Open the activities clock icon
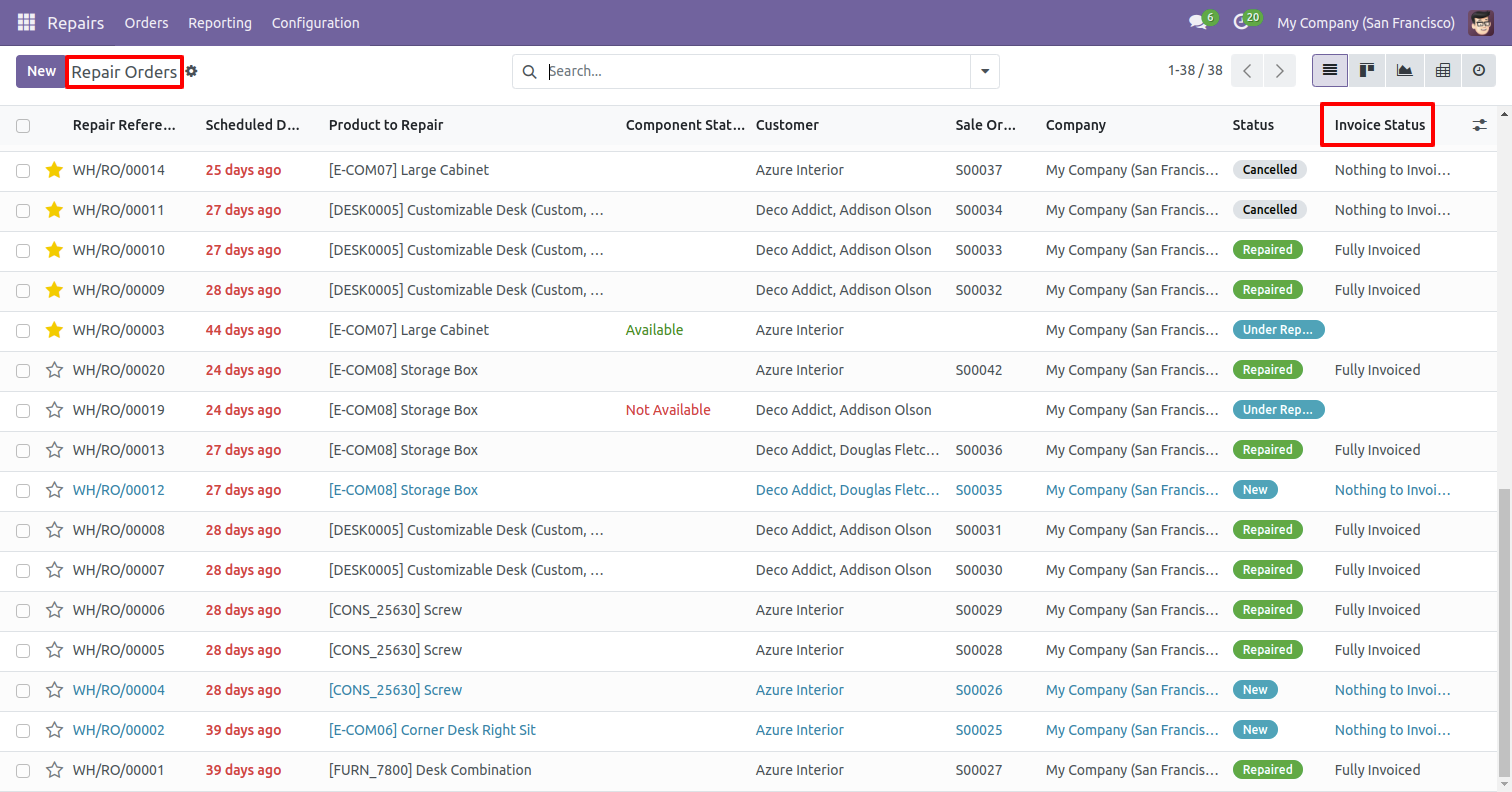This screenshot has width=1512, height=792. click(x=1241, y=22)
